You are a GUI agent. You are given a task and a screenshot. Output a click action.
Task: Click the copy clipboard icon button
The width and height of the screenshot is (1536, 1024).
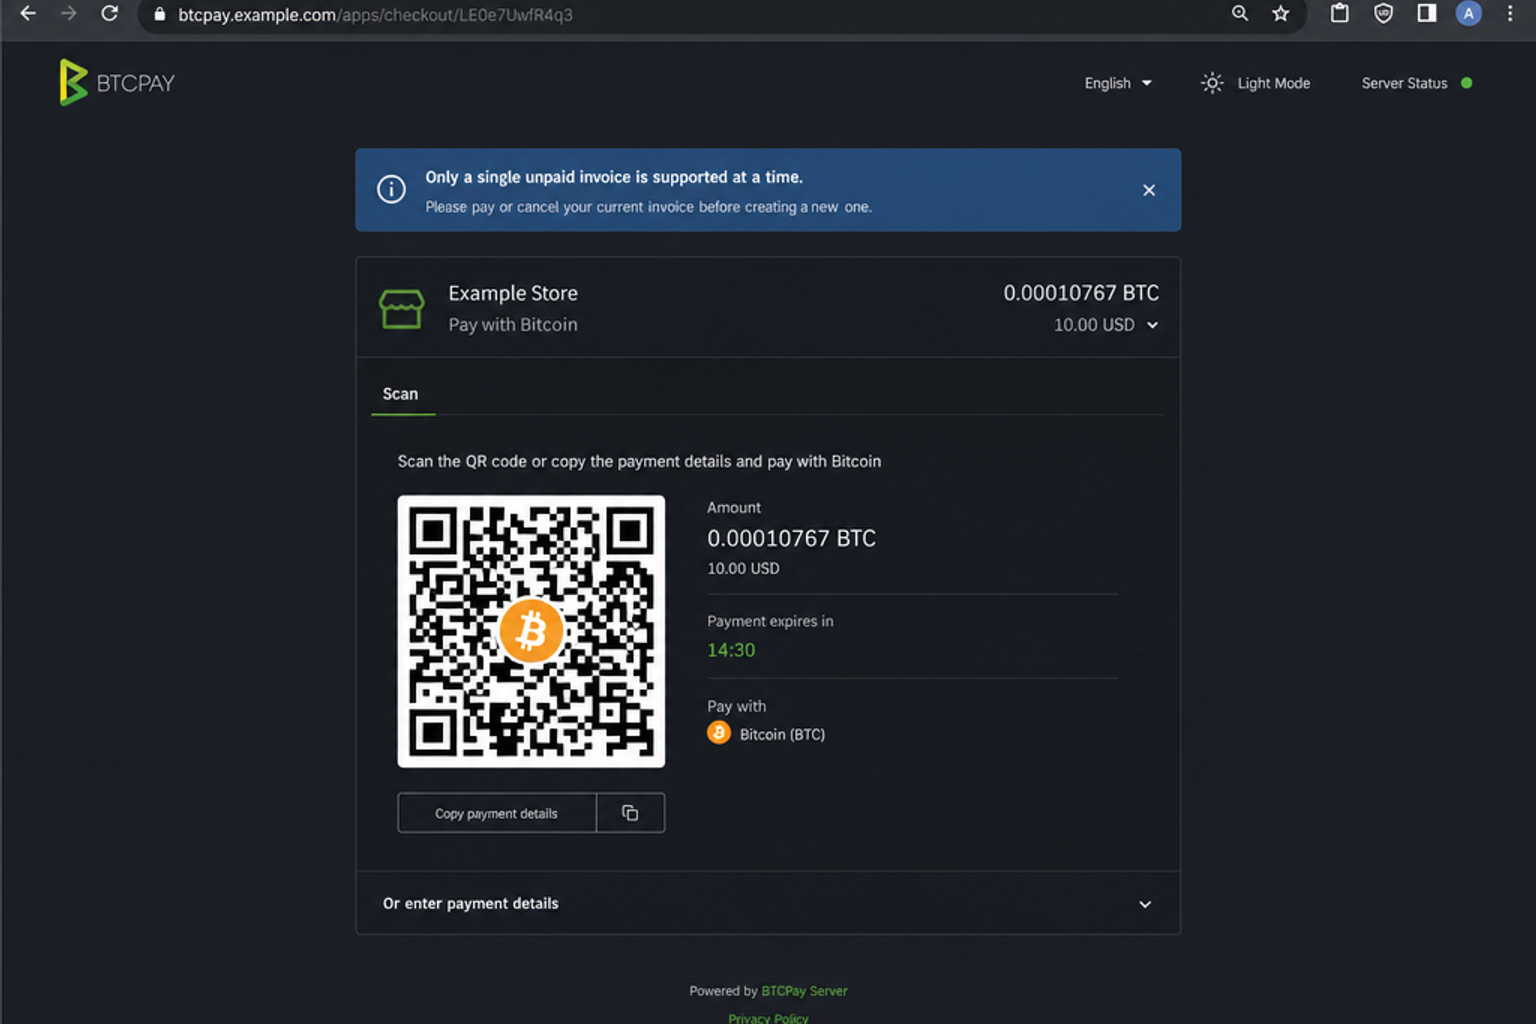(630, 813)
